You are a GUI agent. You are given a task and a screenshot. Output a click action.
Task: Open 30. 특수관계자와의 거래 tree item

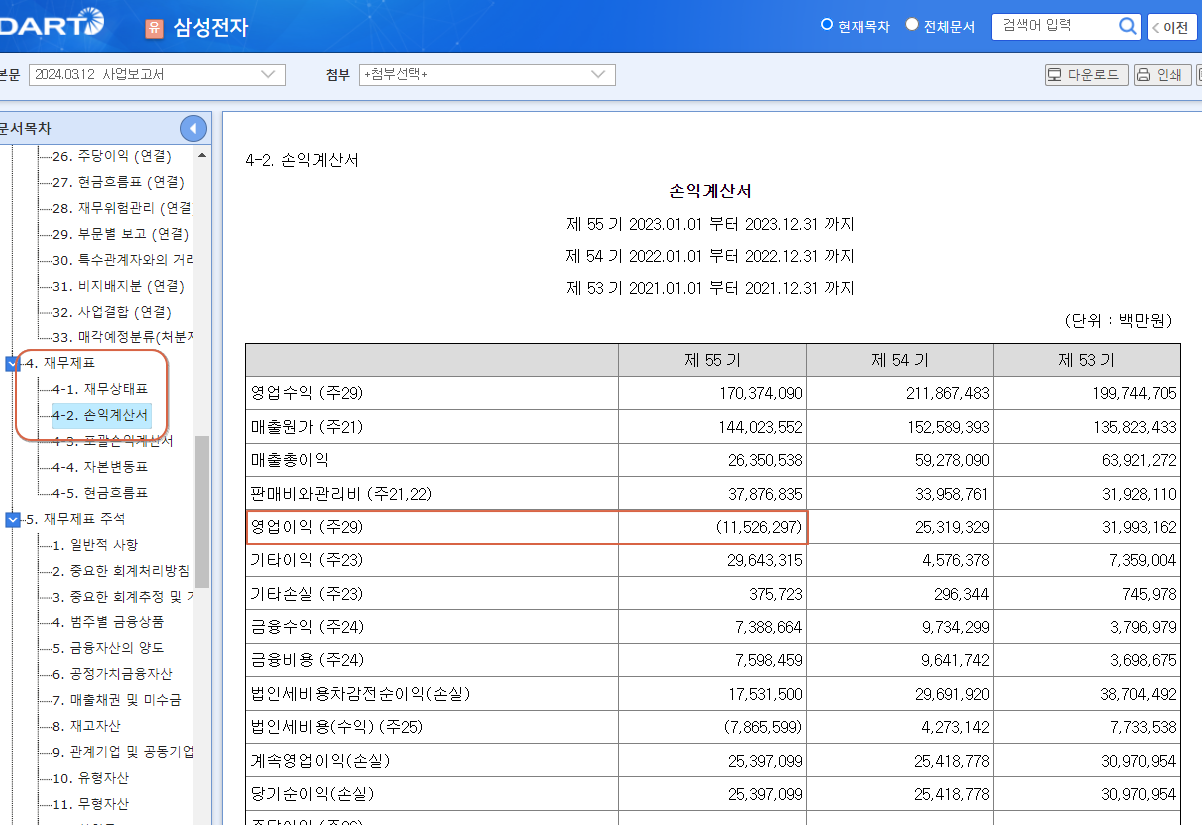tap(122, 260)
